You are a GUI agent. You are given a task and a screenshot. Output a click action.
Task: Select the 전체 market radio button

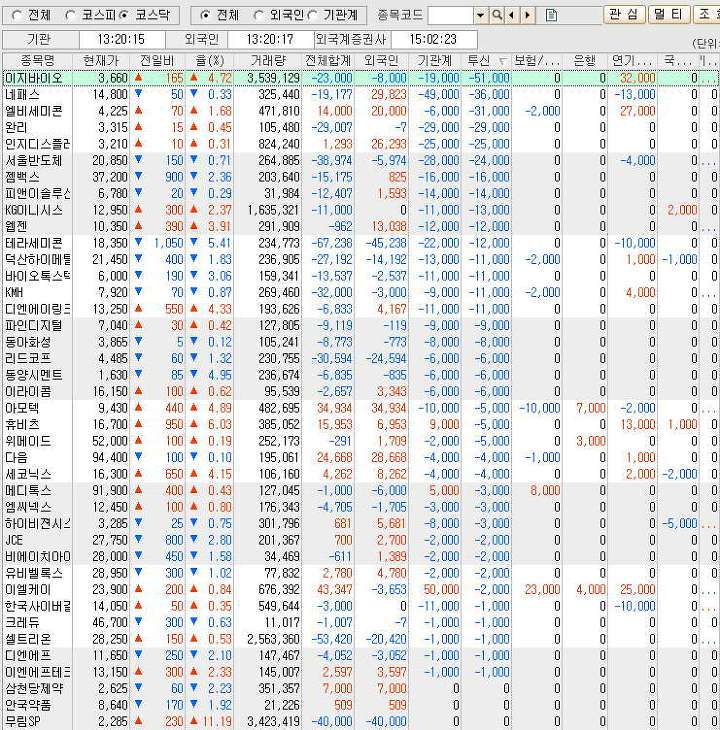(x=18, y=15)
